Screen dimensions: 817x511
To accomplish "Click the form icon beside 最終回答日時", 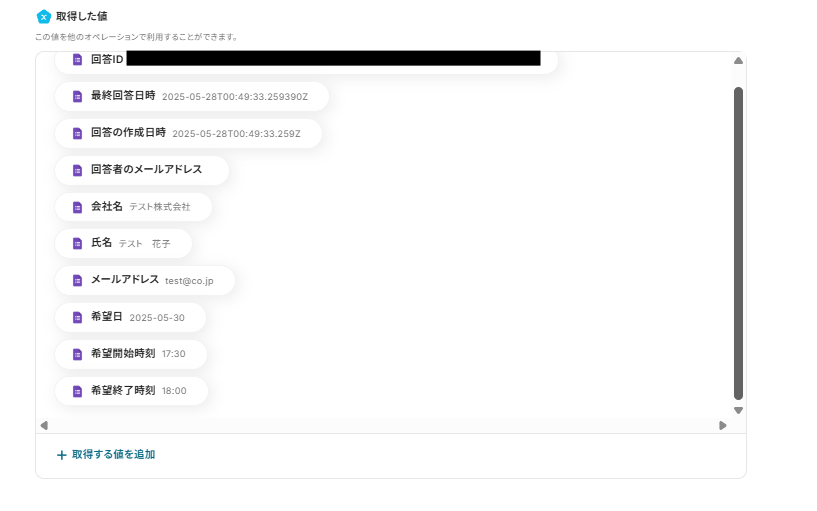I will 77,96.
